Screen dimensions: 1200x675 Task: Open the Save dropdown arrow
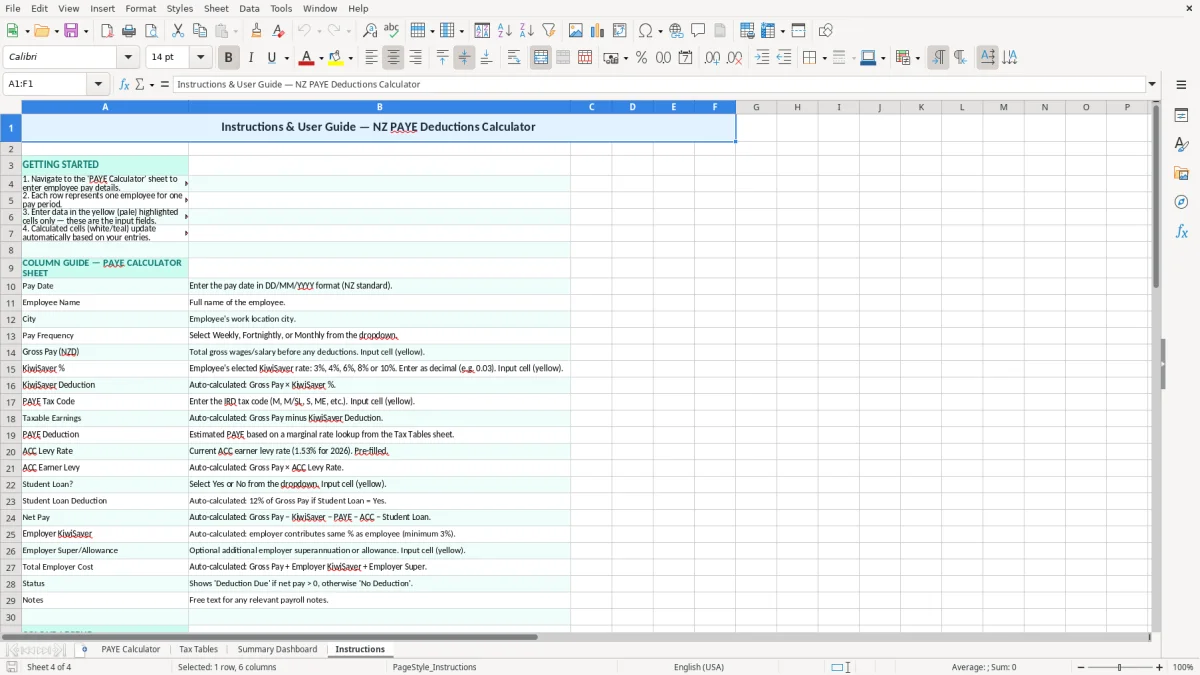tap(85, 31)
